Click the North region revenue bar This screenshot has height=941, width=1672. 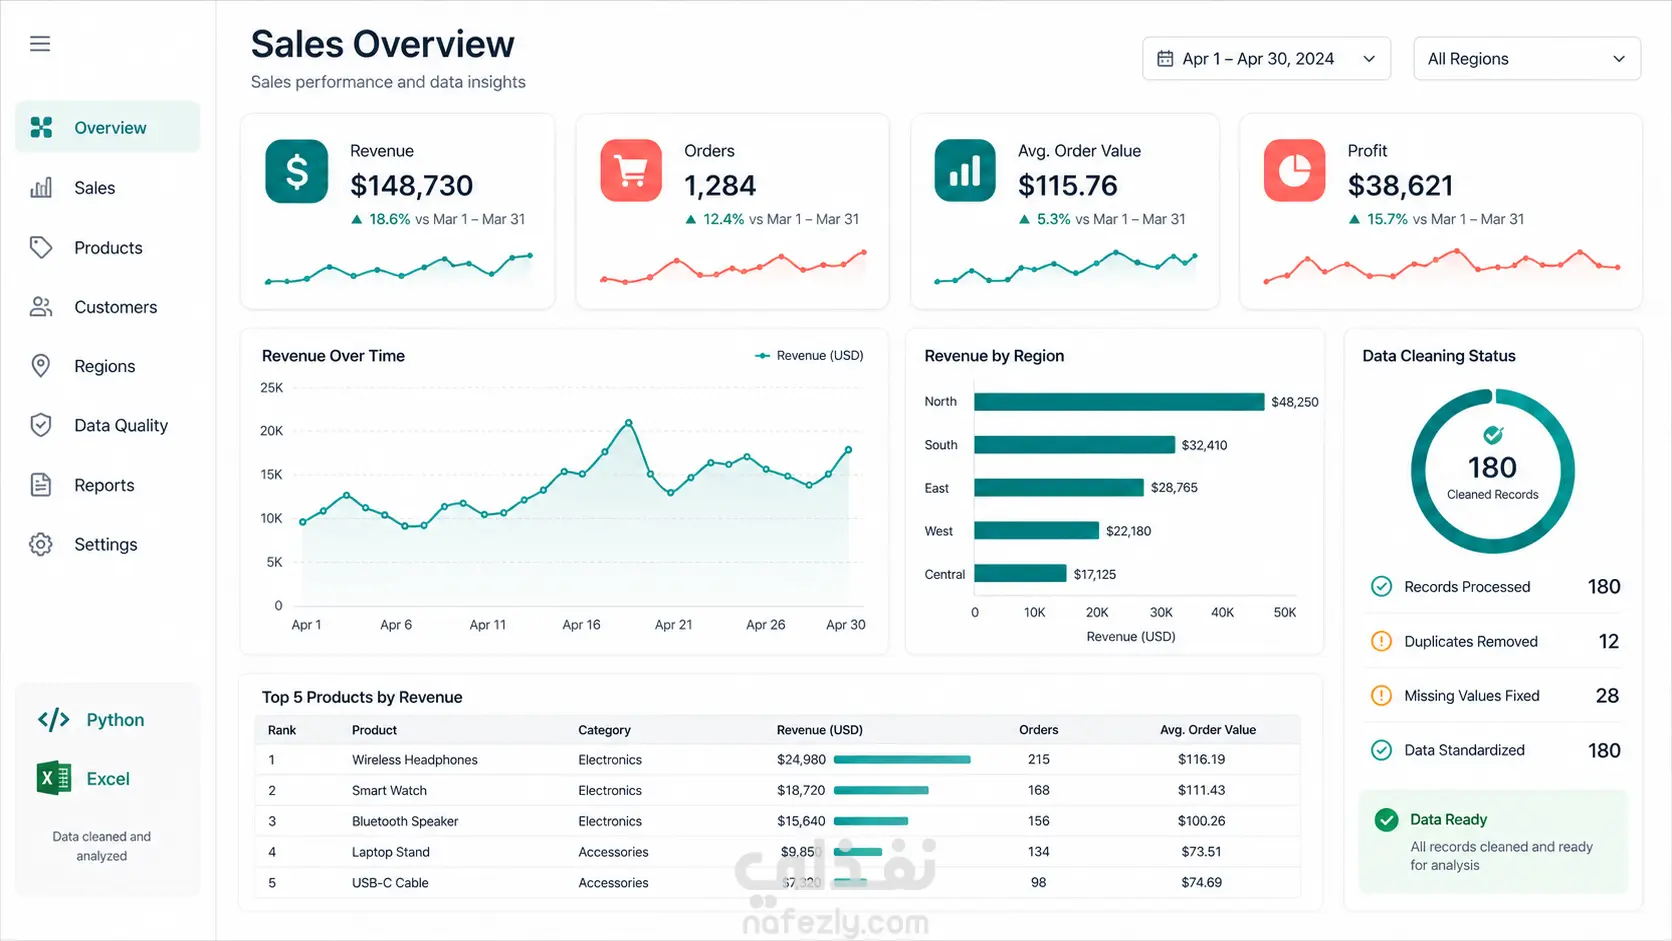[1119, 402]
